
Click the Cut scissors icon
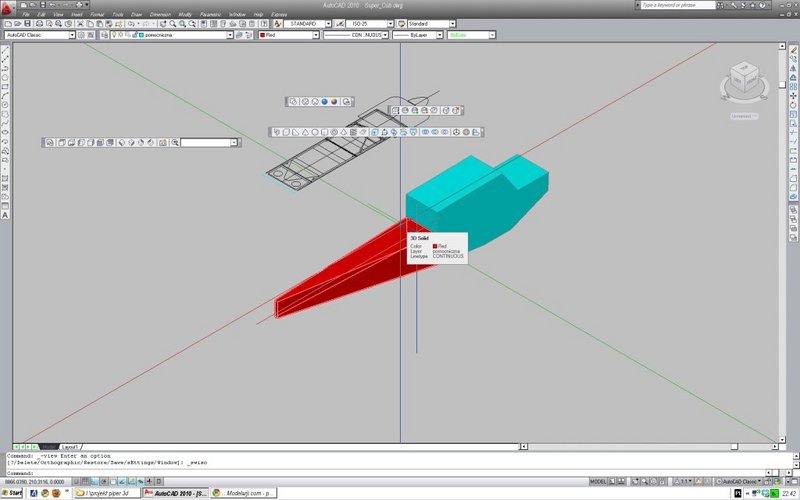click(80, 23)
